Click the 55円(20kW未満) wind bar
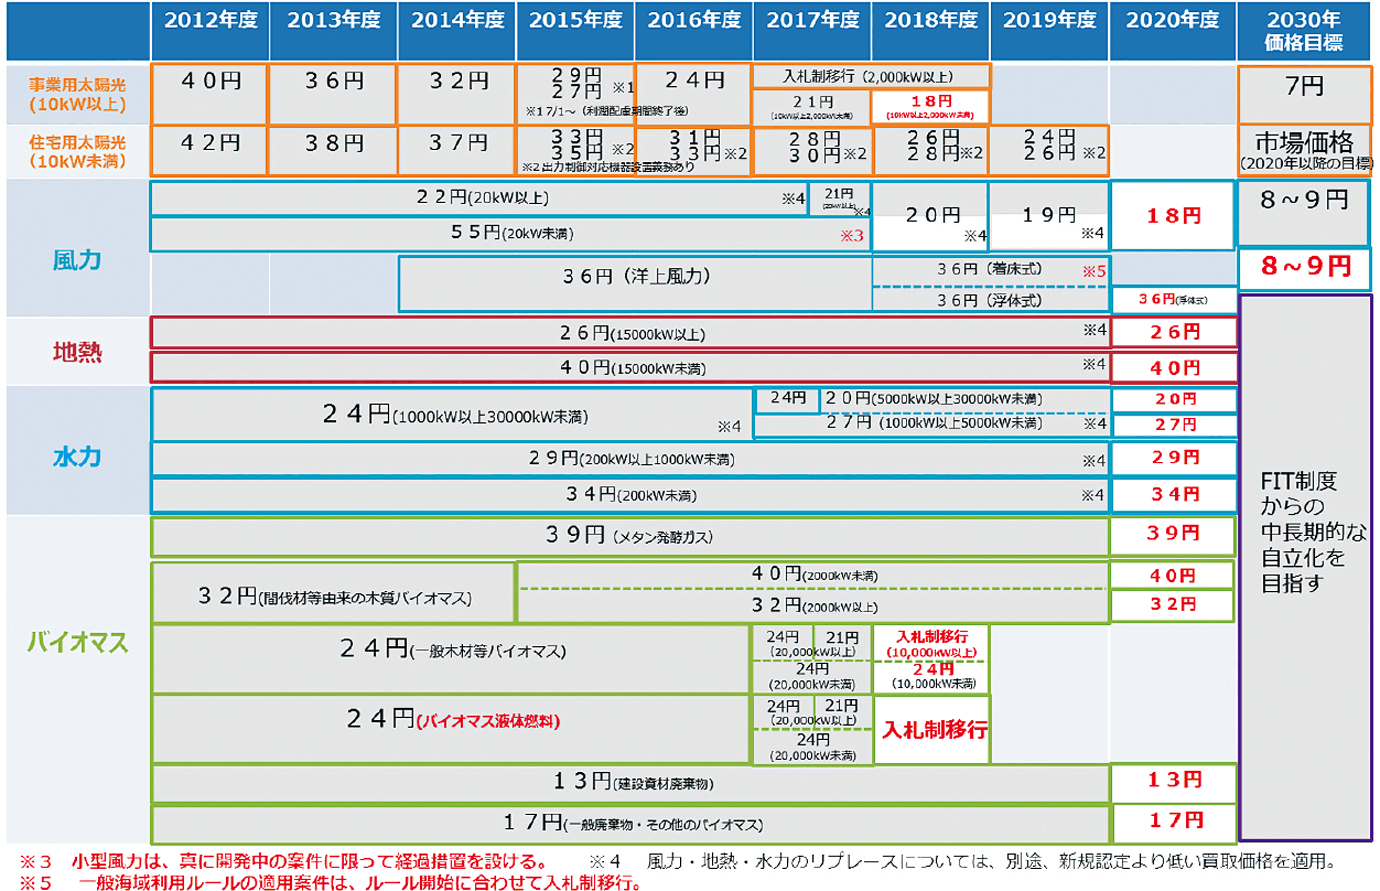Viewport: 1380px width, 891px height. click(x=510, y=234)
